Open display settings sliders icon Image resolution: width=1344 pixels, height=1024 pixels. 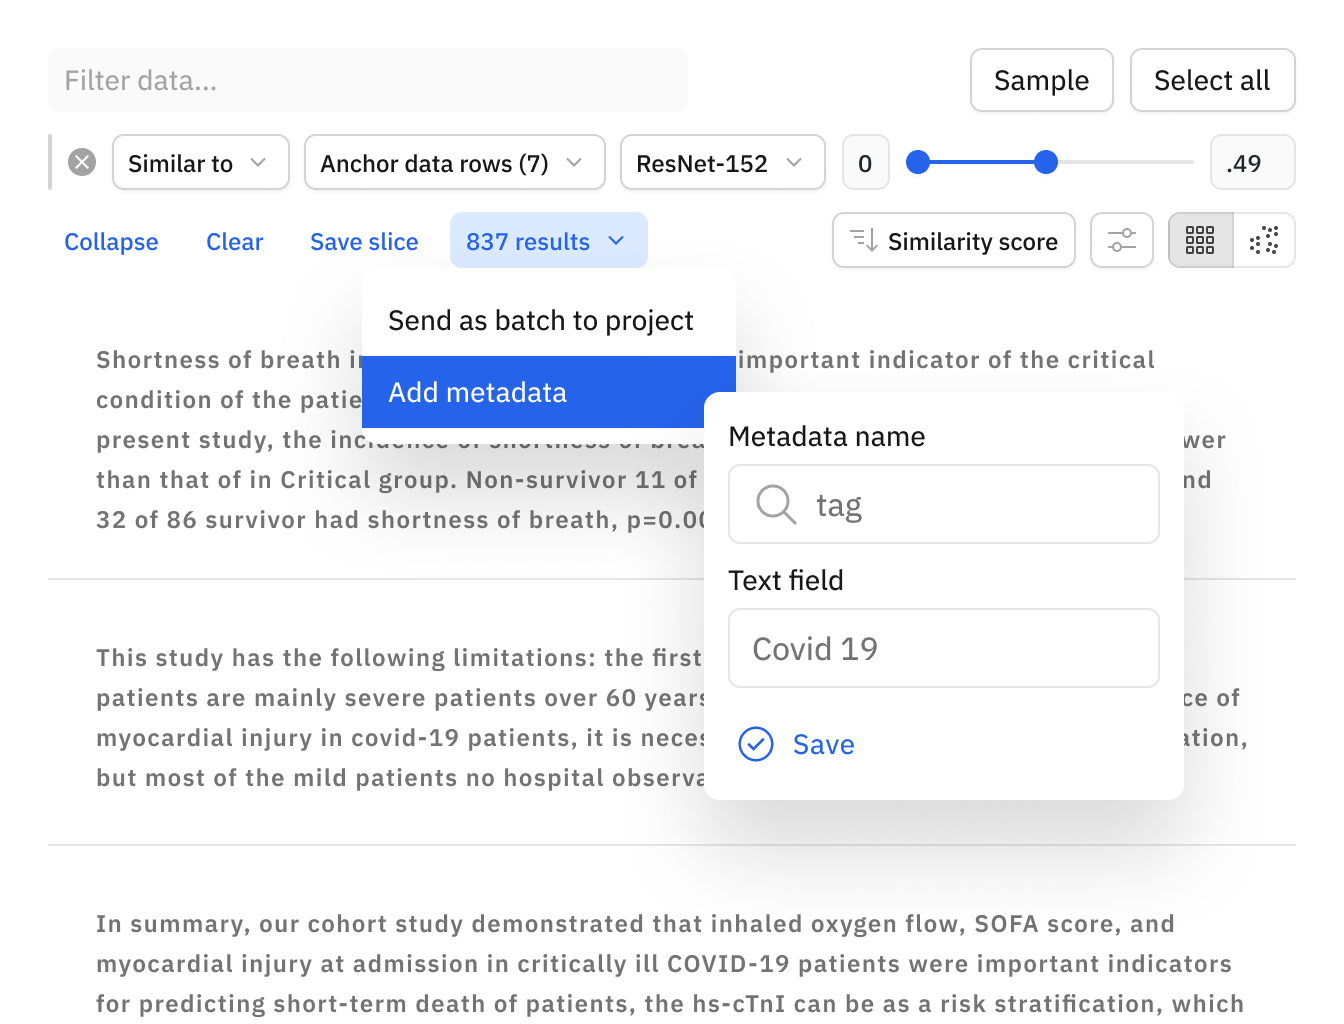[1122, 240]
